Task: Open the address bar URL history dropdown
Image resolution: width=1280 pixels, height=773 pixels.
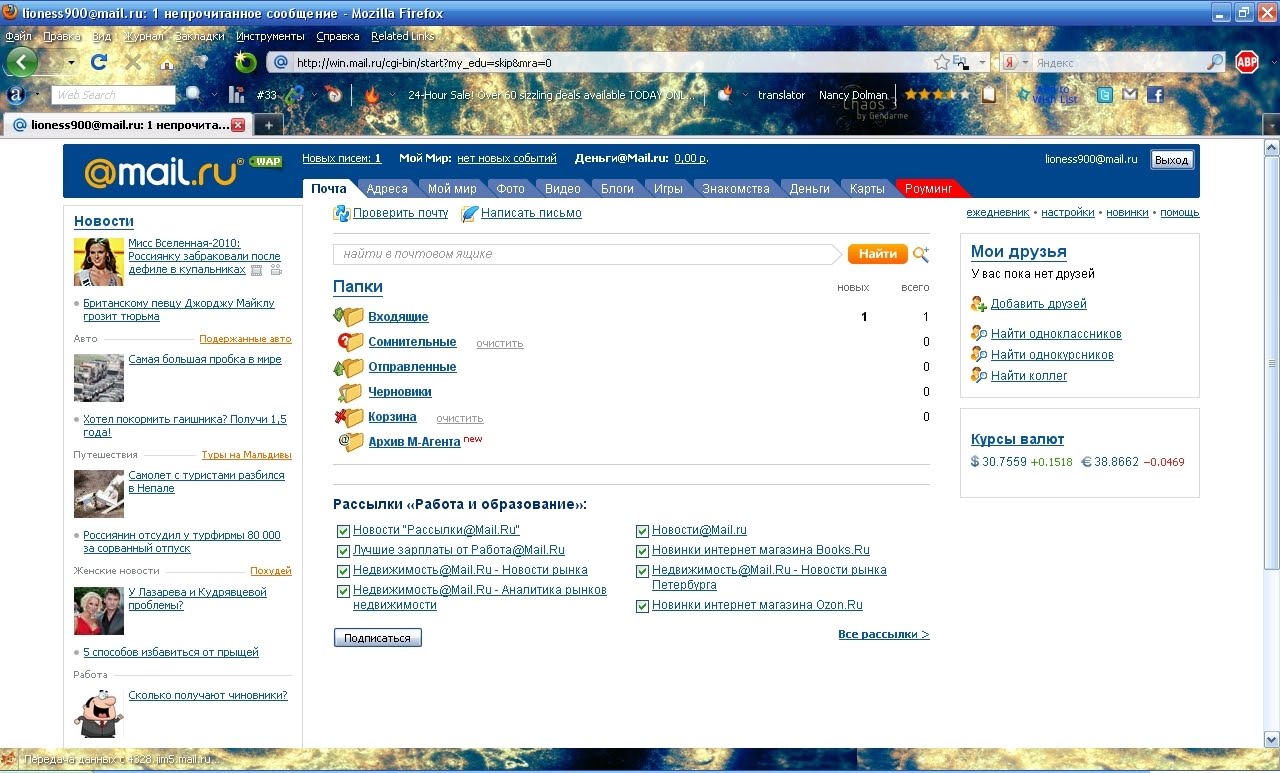Action: pos(982,62)
